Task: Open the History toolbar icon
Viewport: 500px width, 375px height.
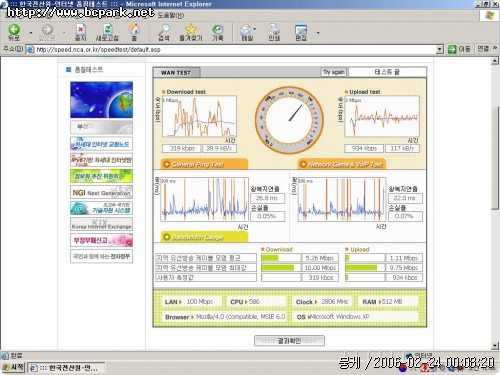Action: click(218, 32)
